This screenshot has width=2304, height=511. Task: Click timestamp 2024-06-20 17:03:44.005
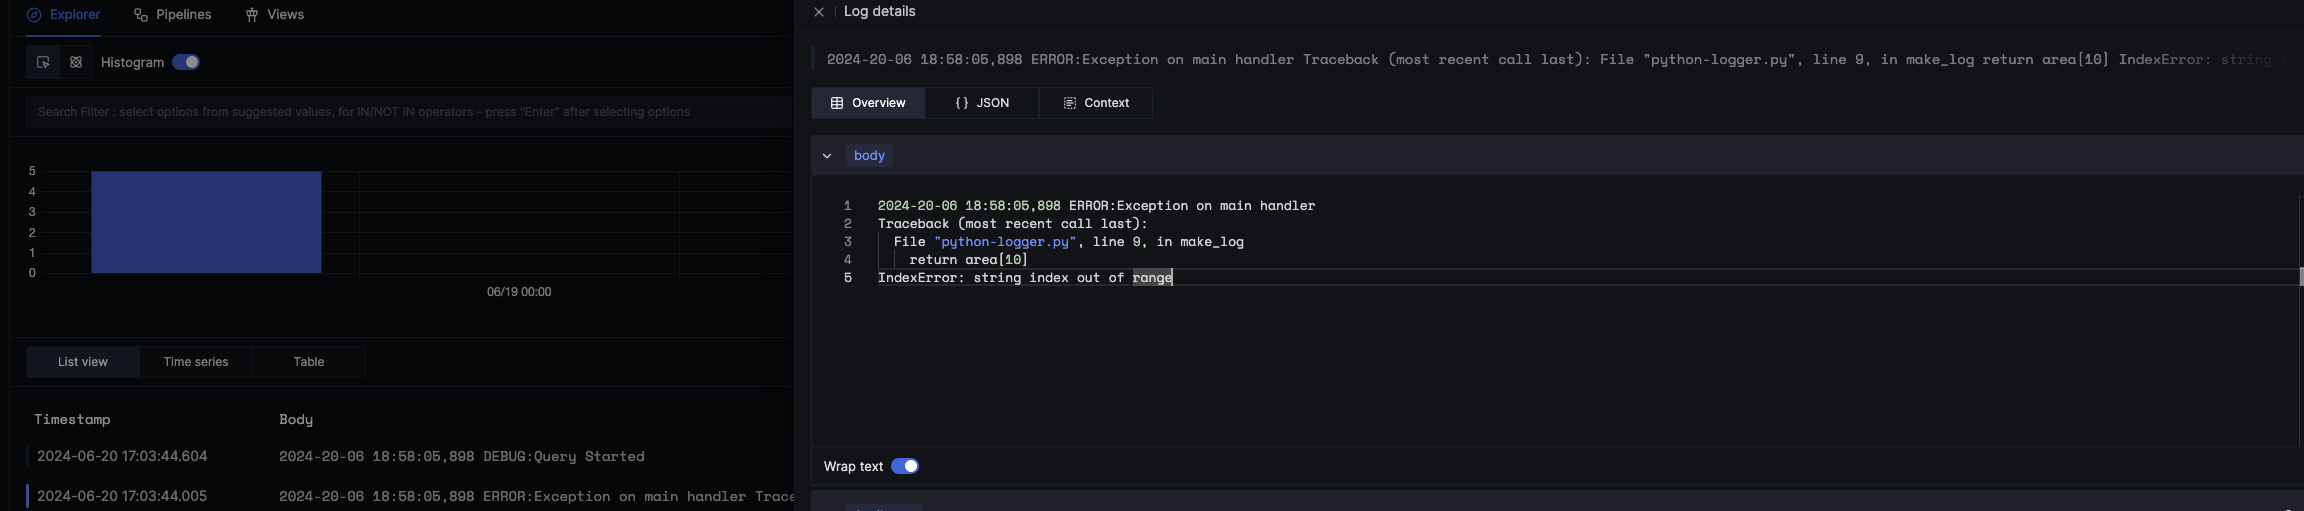122,496
